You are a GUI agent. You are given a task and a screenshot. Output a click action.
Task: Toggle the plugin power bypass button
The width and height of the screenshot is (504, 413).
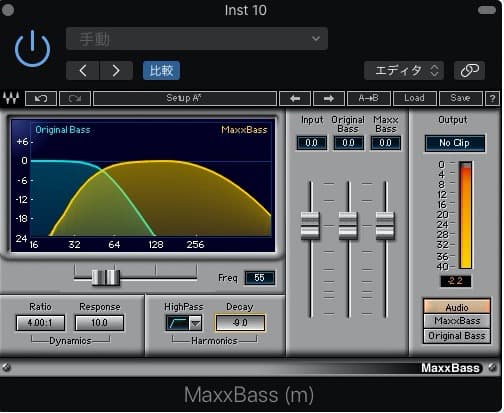(32, 48)
